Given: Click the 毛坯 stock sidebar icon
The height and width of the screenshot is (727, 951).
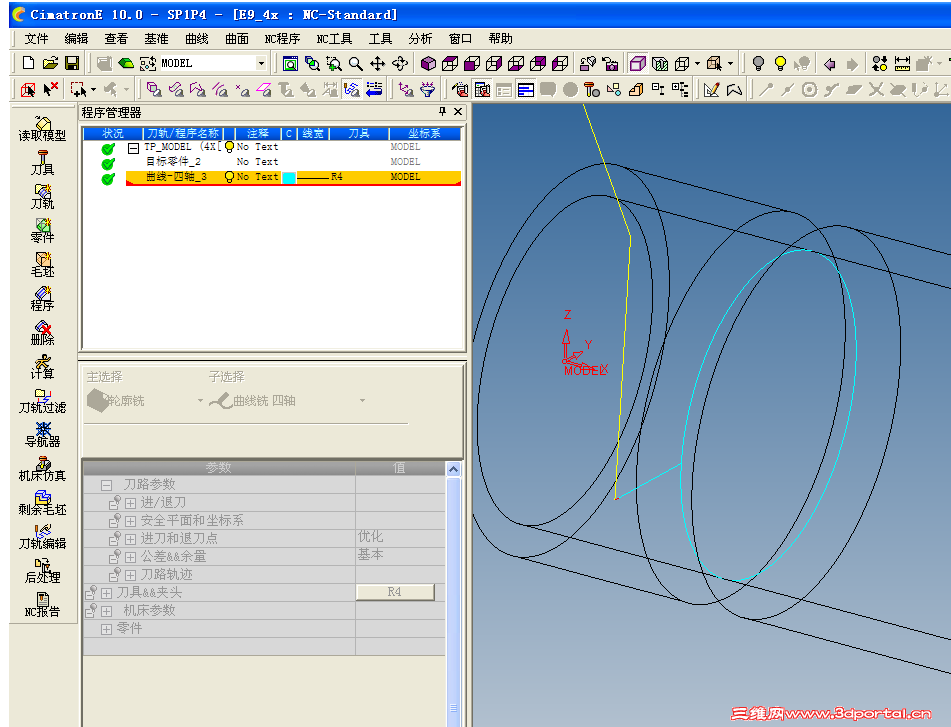Looking at the screenshot, I should 42,264.
